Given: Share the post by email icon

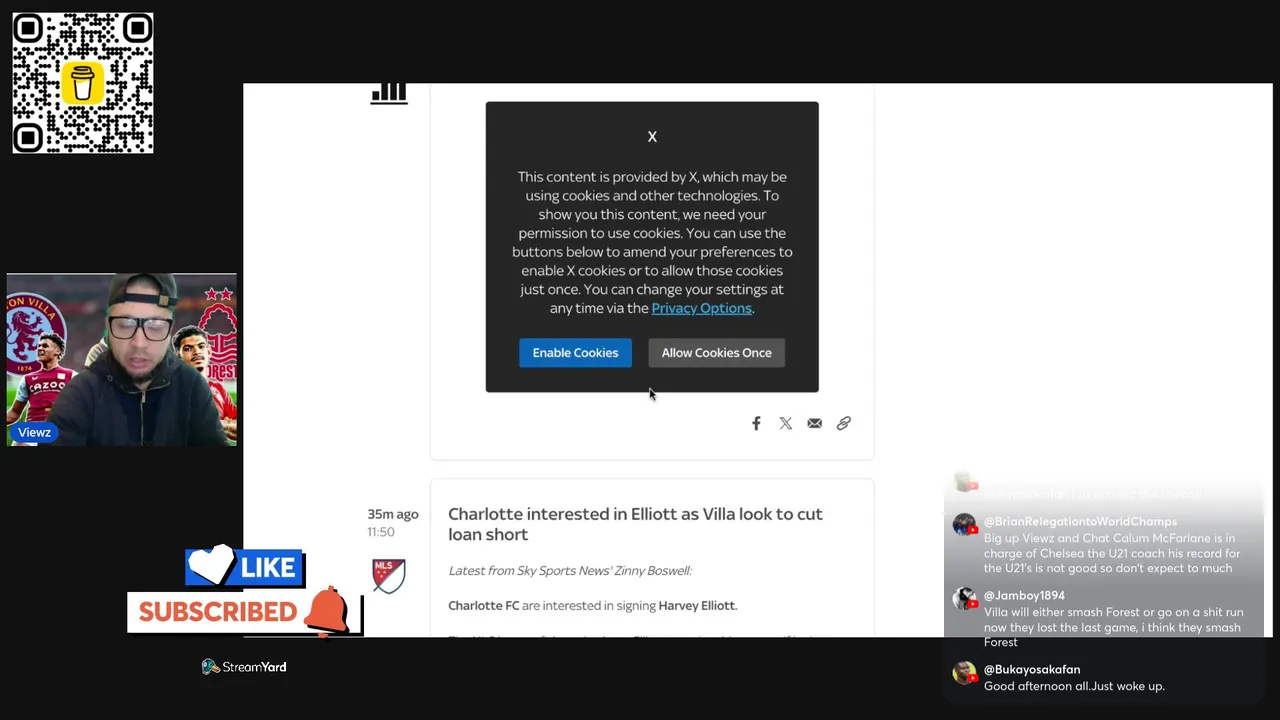Looking at the screenshot, I should 815,423.
